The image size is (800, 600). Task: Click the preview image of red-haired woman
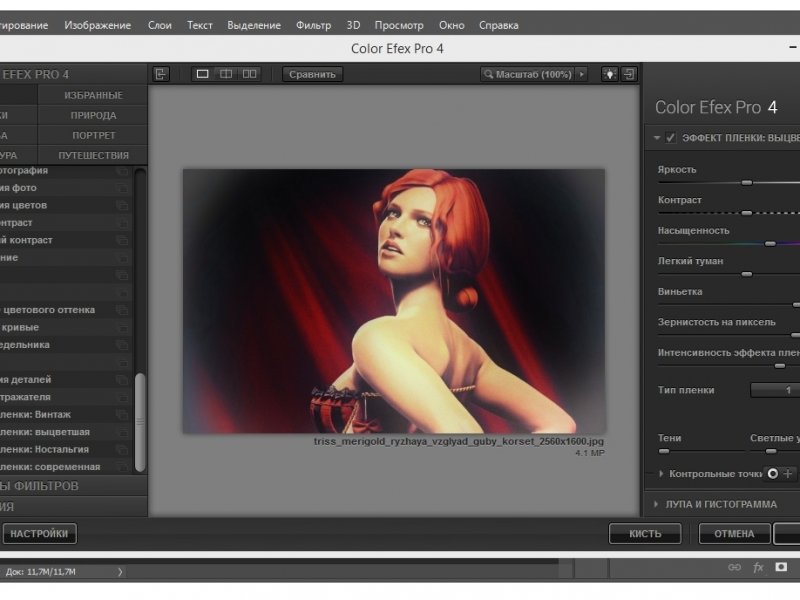point(394,301)
